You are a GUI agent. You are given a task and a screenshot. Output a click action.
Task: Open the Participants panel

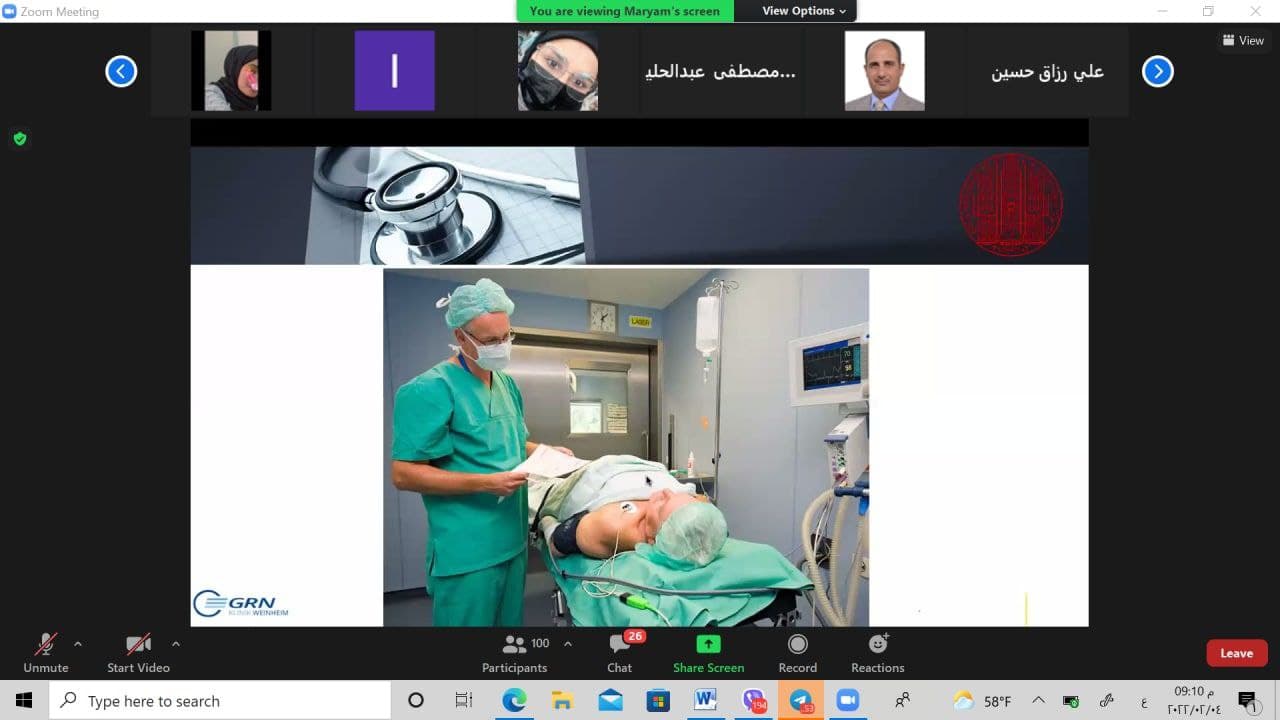(515, 653)
